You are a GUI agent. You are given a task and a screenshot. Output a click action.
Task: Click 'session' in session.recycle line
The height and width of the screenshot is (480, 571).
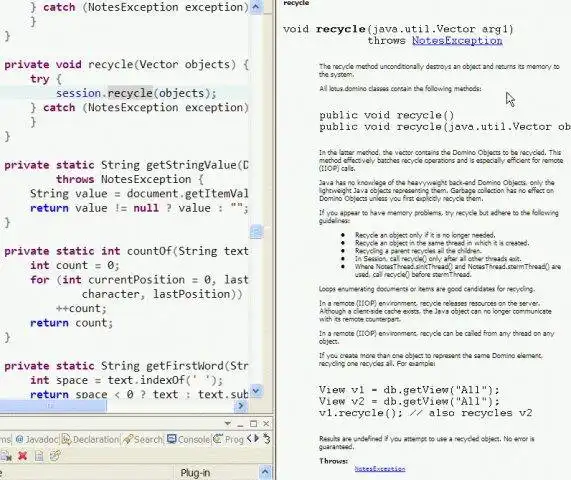pos(78,93)
